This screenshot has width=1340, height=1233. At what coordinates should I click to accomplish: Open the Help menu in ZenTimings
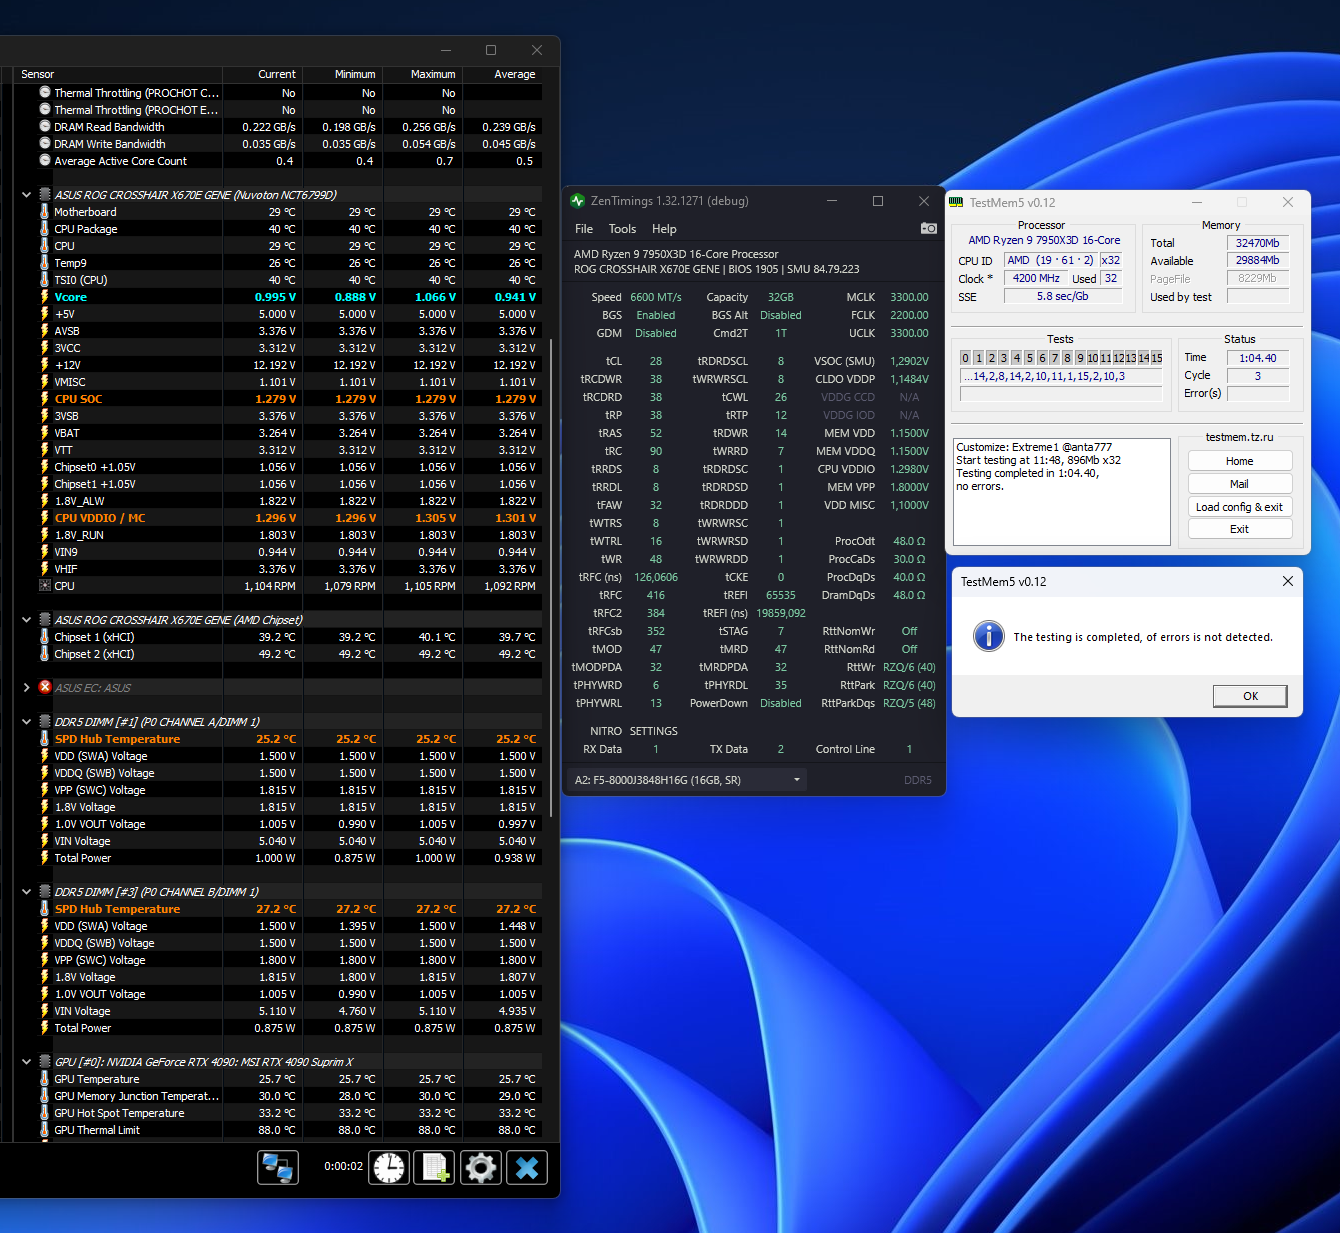coord(664,229)
